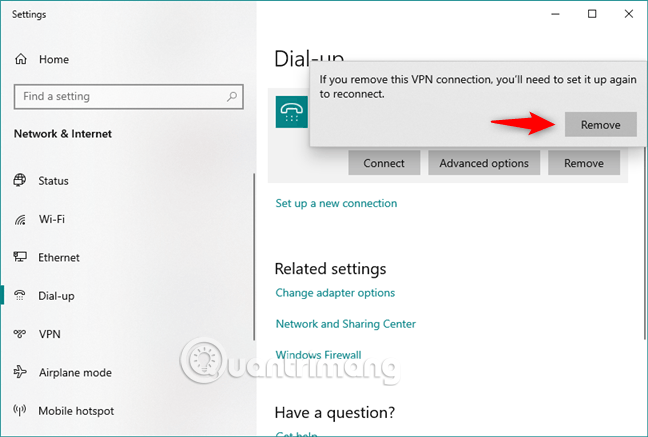Open the Windows Firewall link
The image size is (648, 437).
click(318, 354)
